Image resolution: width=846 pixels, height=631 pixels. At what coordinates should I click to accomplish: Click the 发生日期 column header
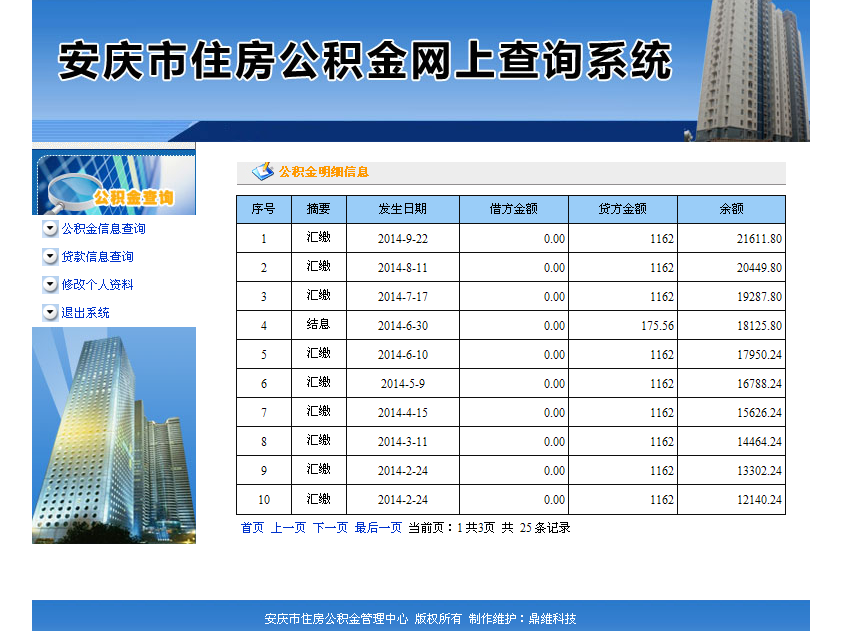pos(403,209)
